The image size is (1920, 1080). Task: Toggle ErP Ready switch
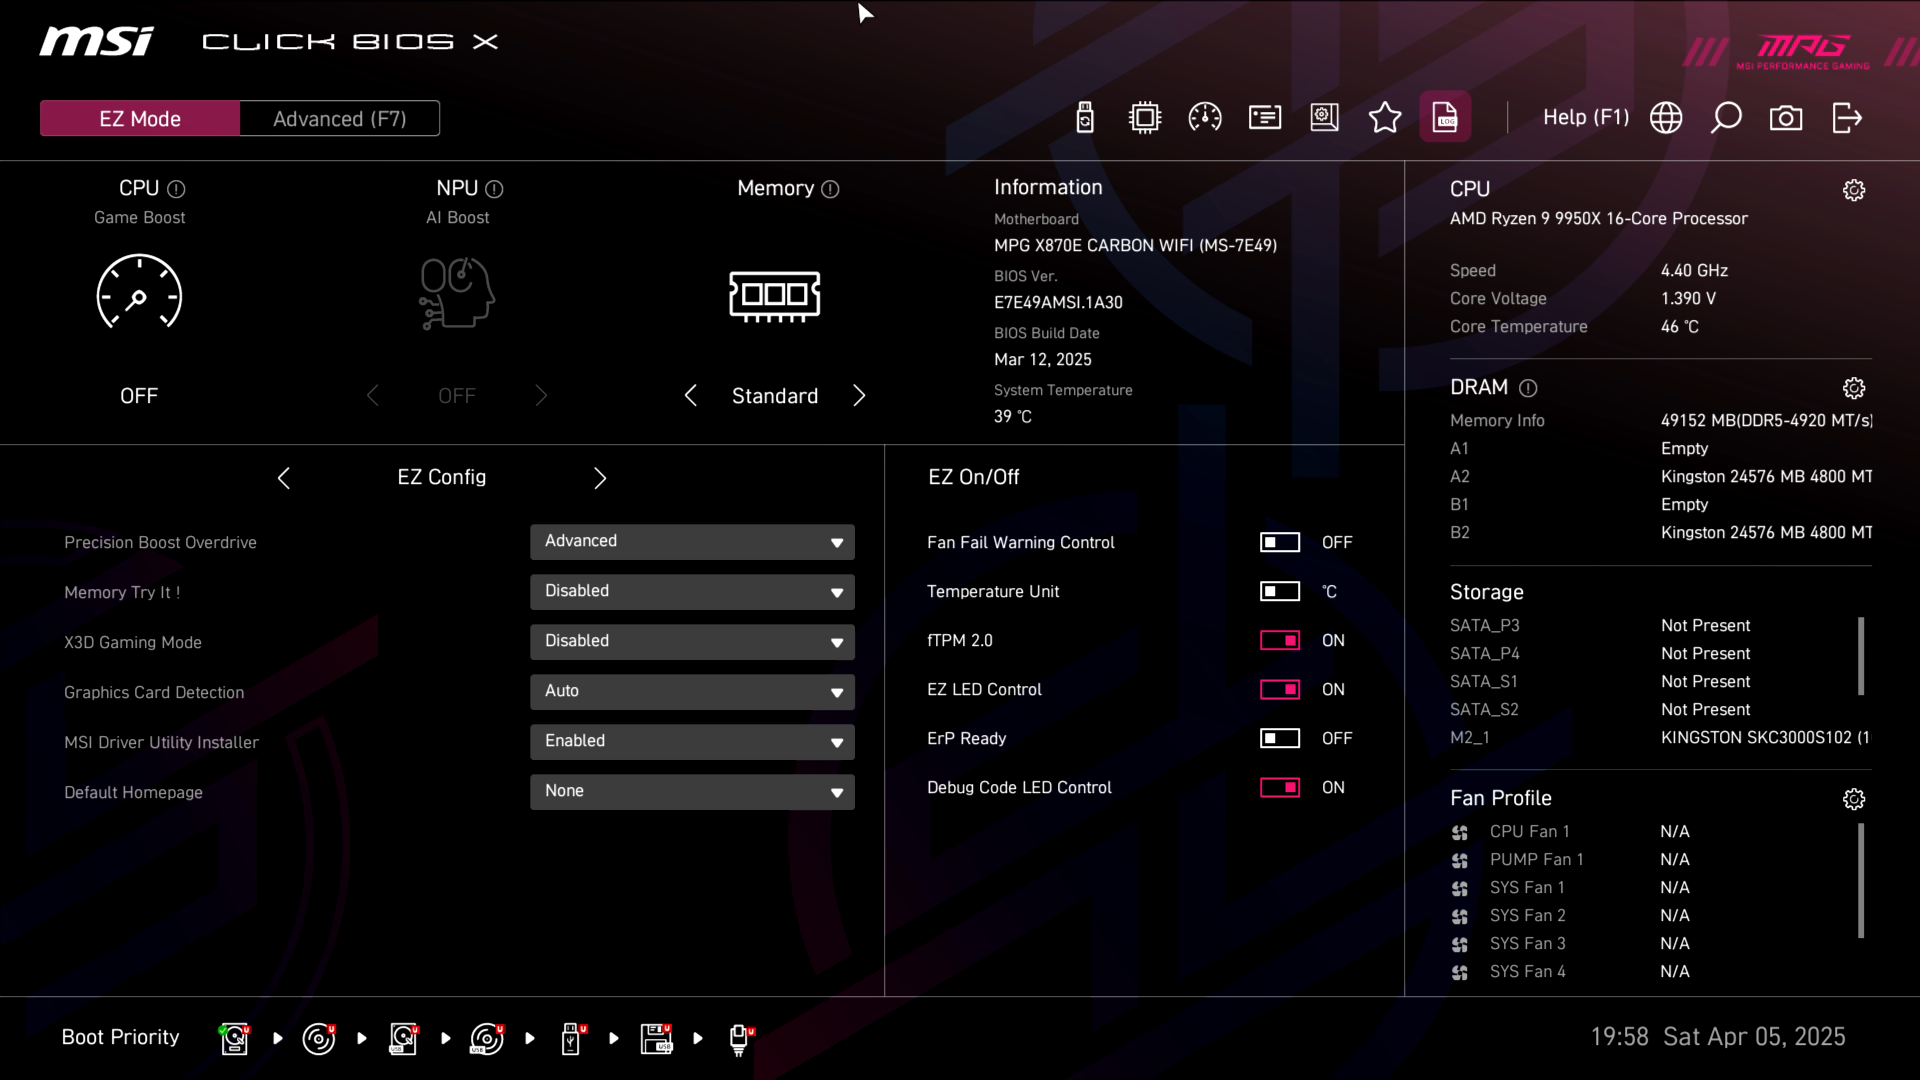[1280, 738]
